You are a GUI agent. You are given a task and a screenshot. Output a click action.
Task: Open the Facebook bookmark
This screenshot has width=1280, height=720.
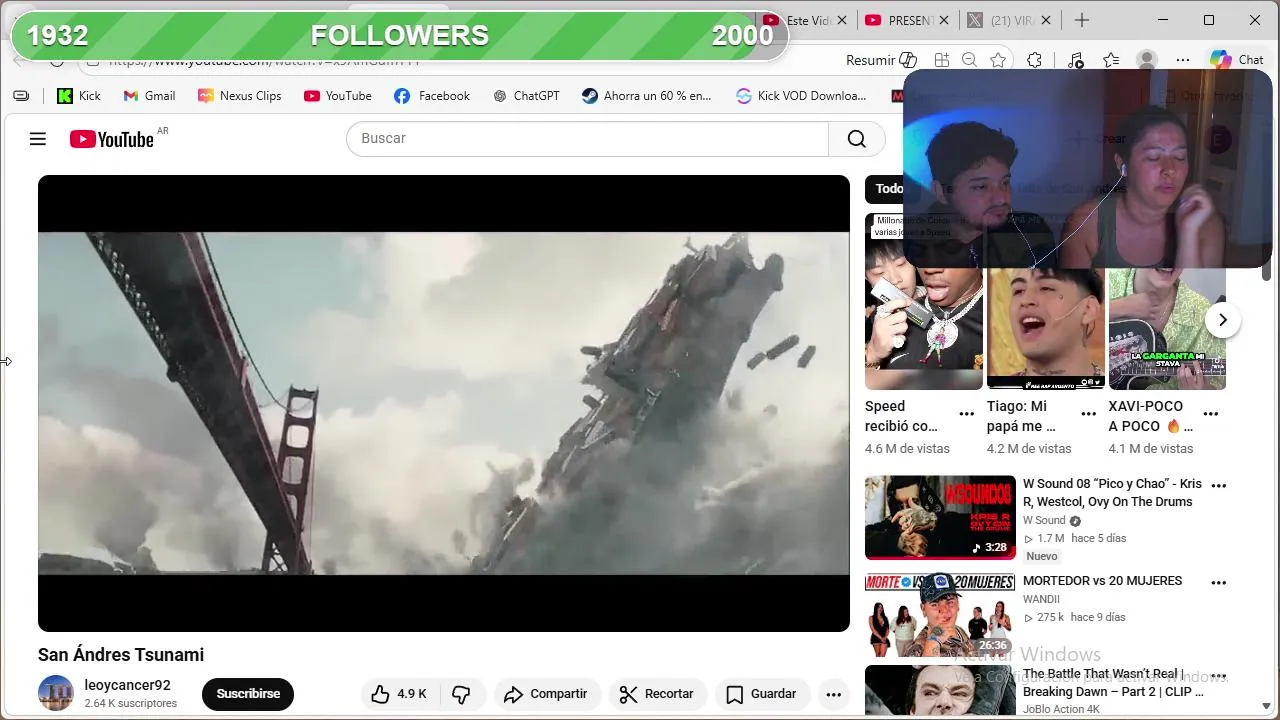click(432, 96)
